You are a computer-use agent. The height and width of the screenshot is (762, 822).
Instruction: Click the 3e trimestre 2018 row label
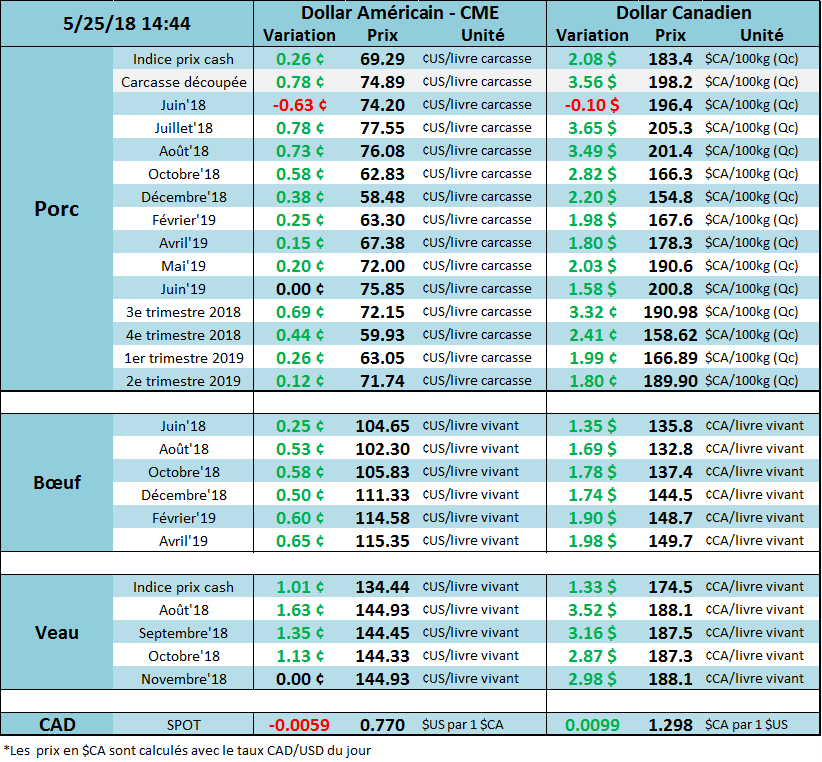184,312
